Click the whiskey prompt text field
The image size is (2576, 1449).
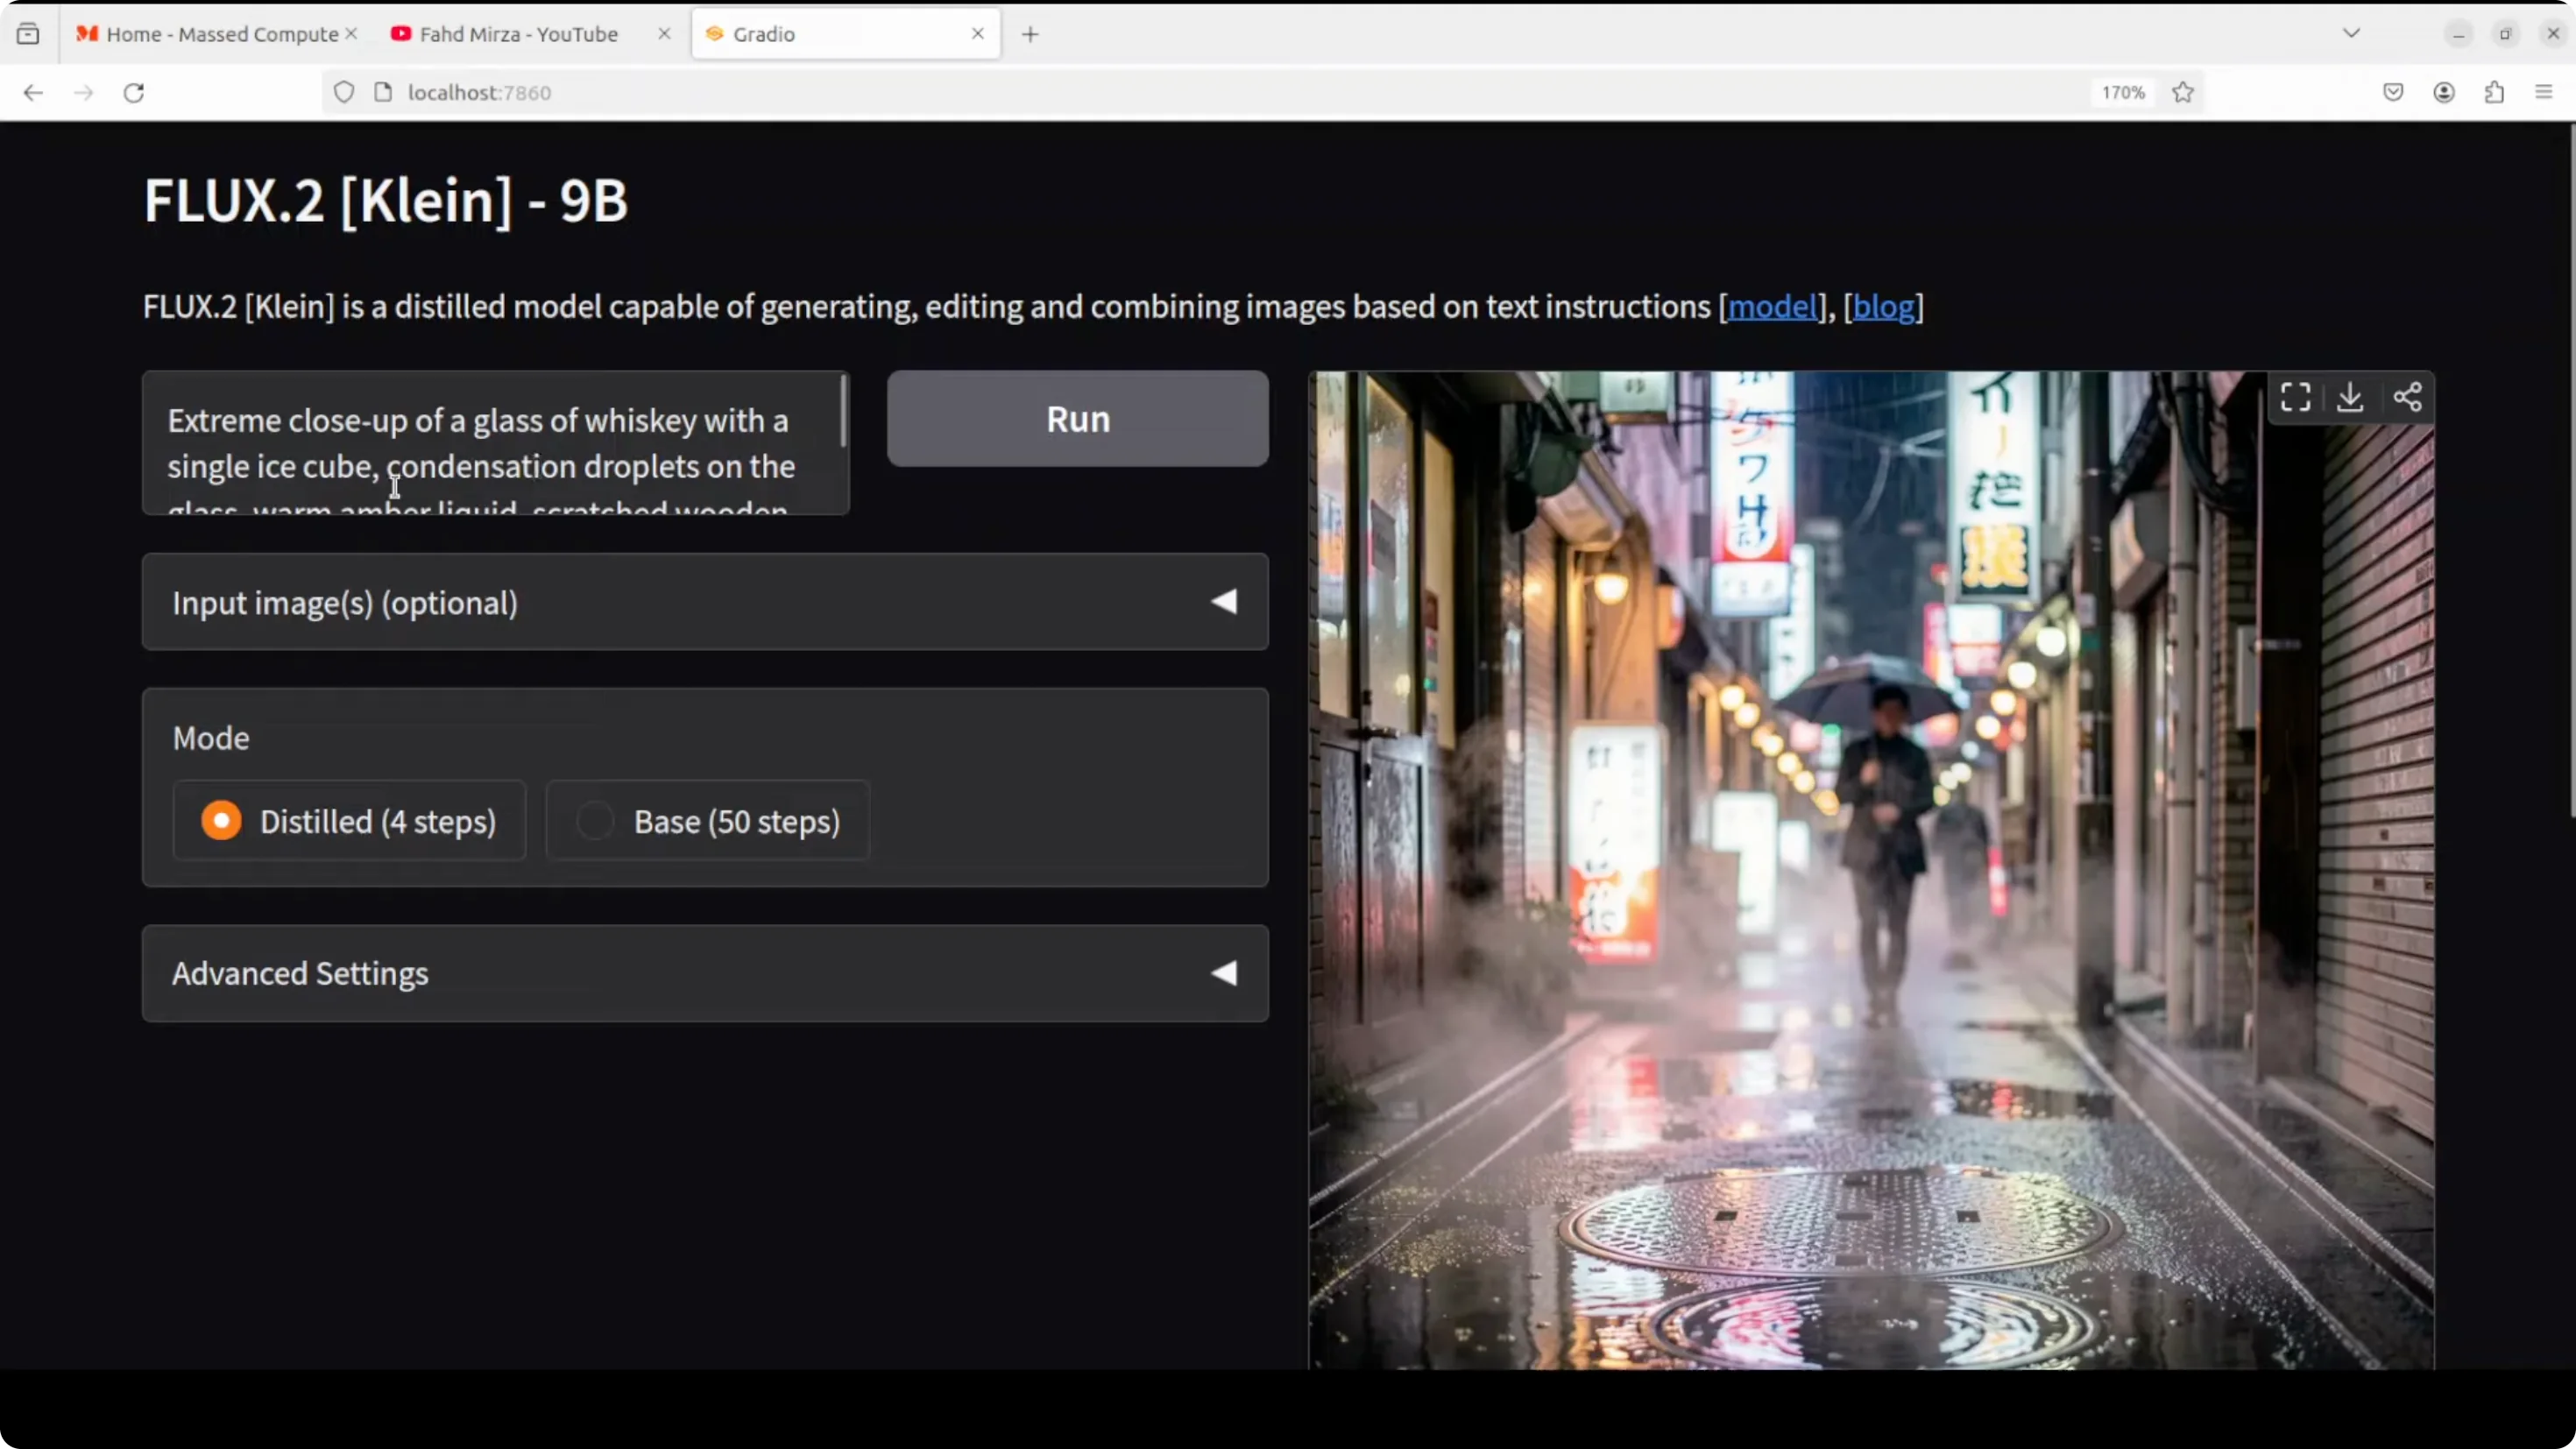coord(480,443)
